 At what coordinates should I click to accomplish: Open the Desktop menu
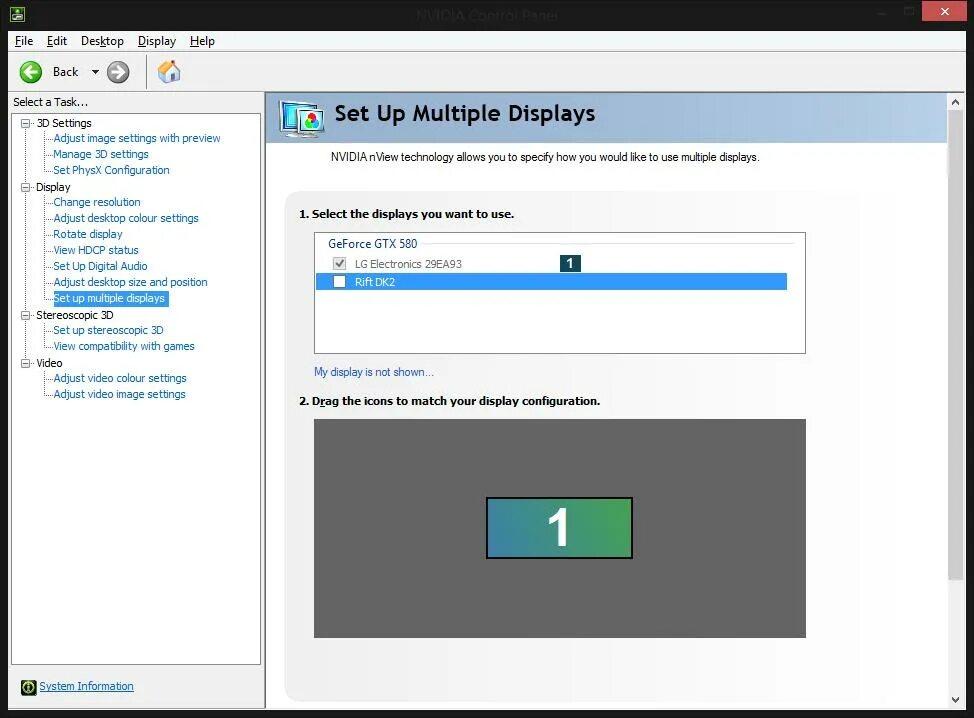point(102,41)
